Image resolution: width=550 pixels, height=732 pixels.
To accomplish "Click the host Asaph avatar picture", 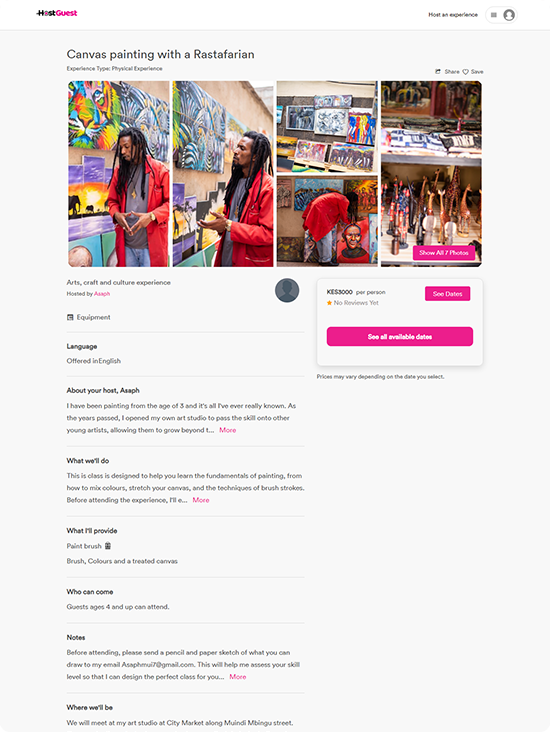I will pyautogui.click(x=287, y=290).
